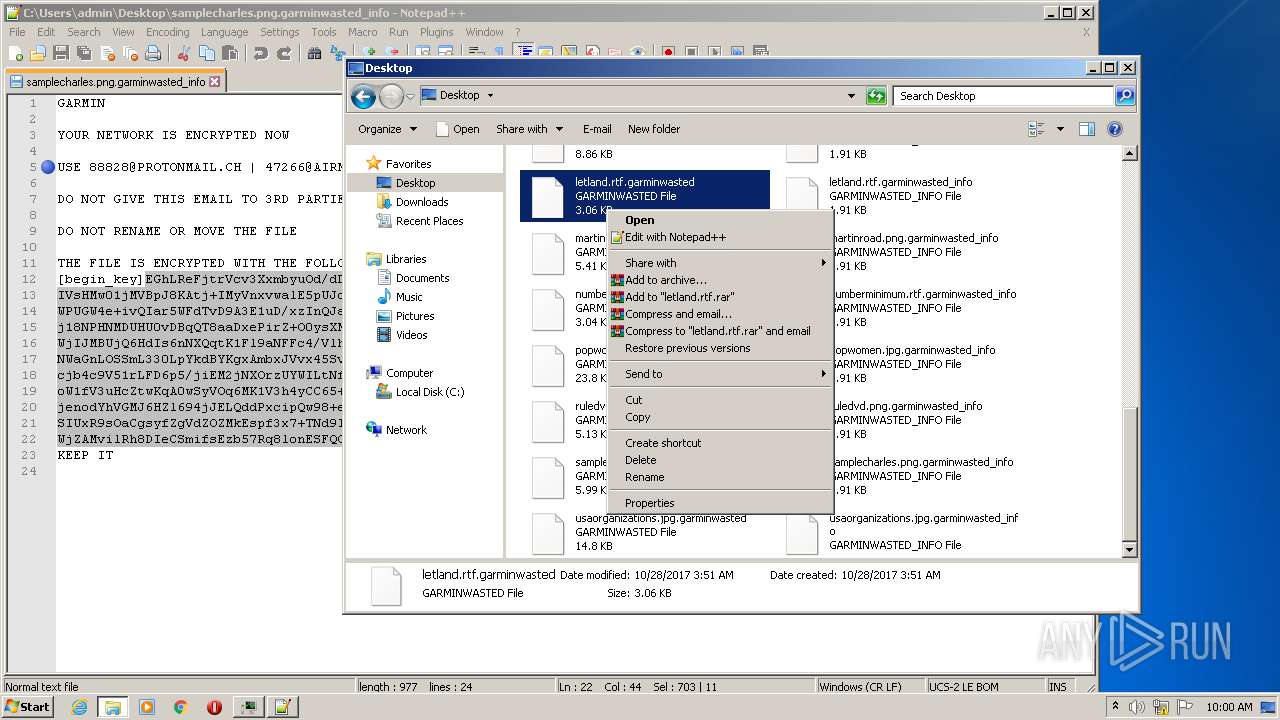Open Encoding menu in Notepad++
Screen dimensions: 1280x720
point(167,32)
